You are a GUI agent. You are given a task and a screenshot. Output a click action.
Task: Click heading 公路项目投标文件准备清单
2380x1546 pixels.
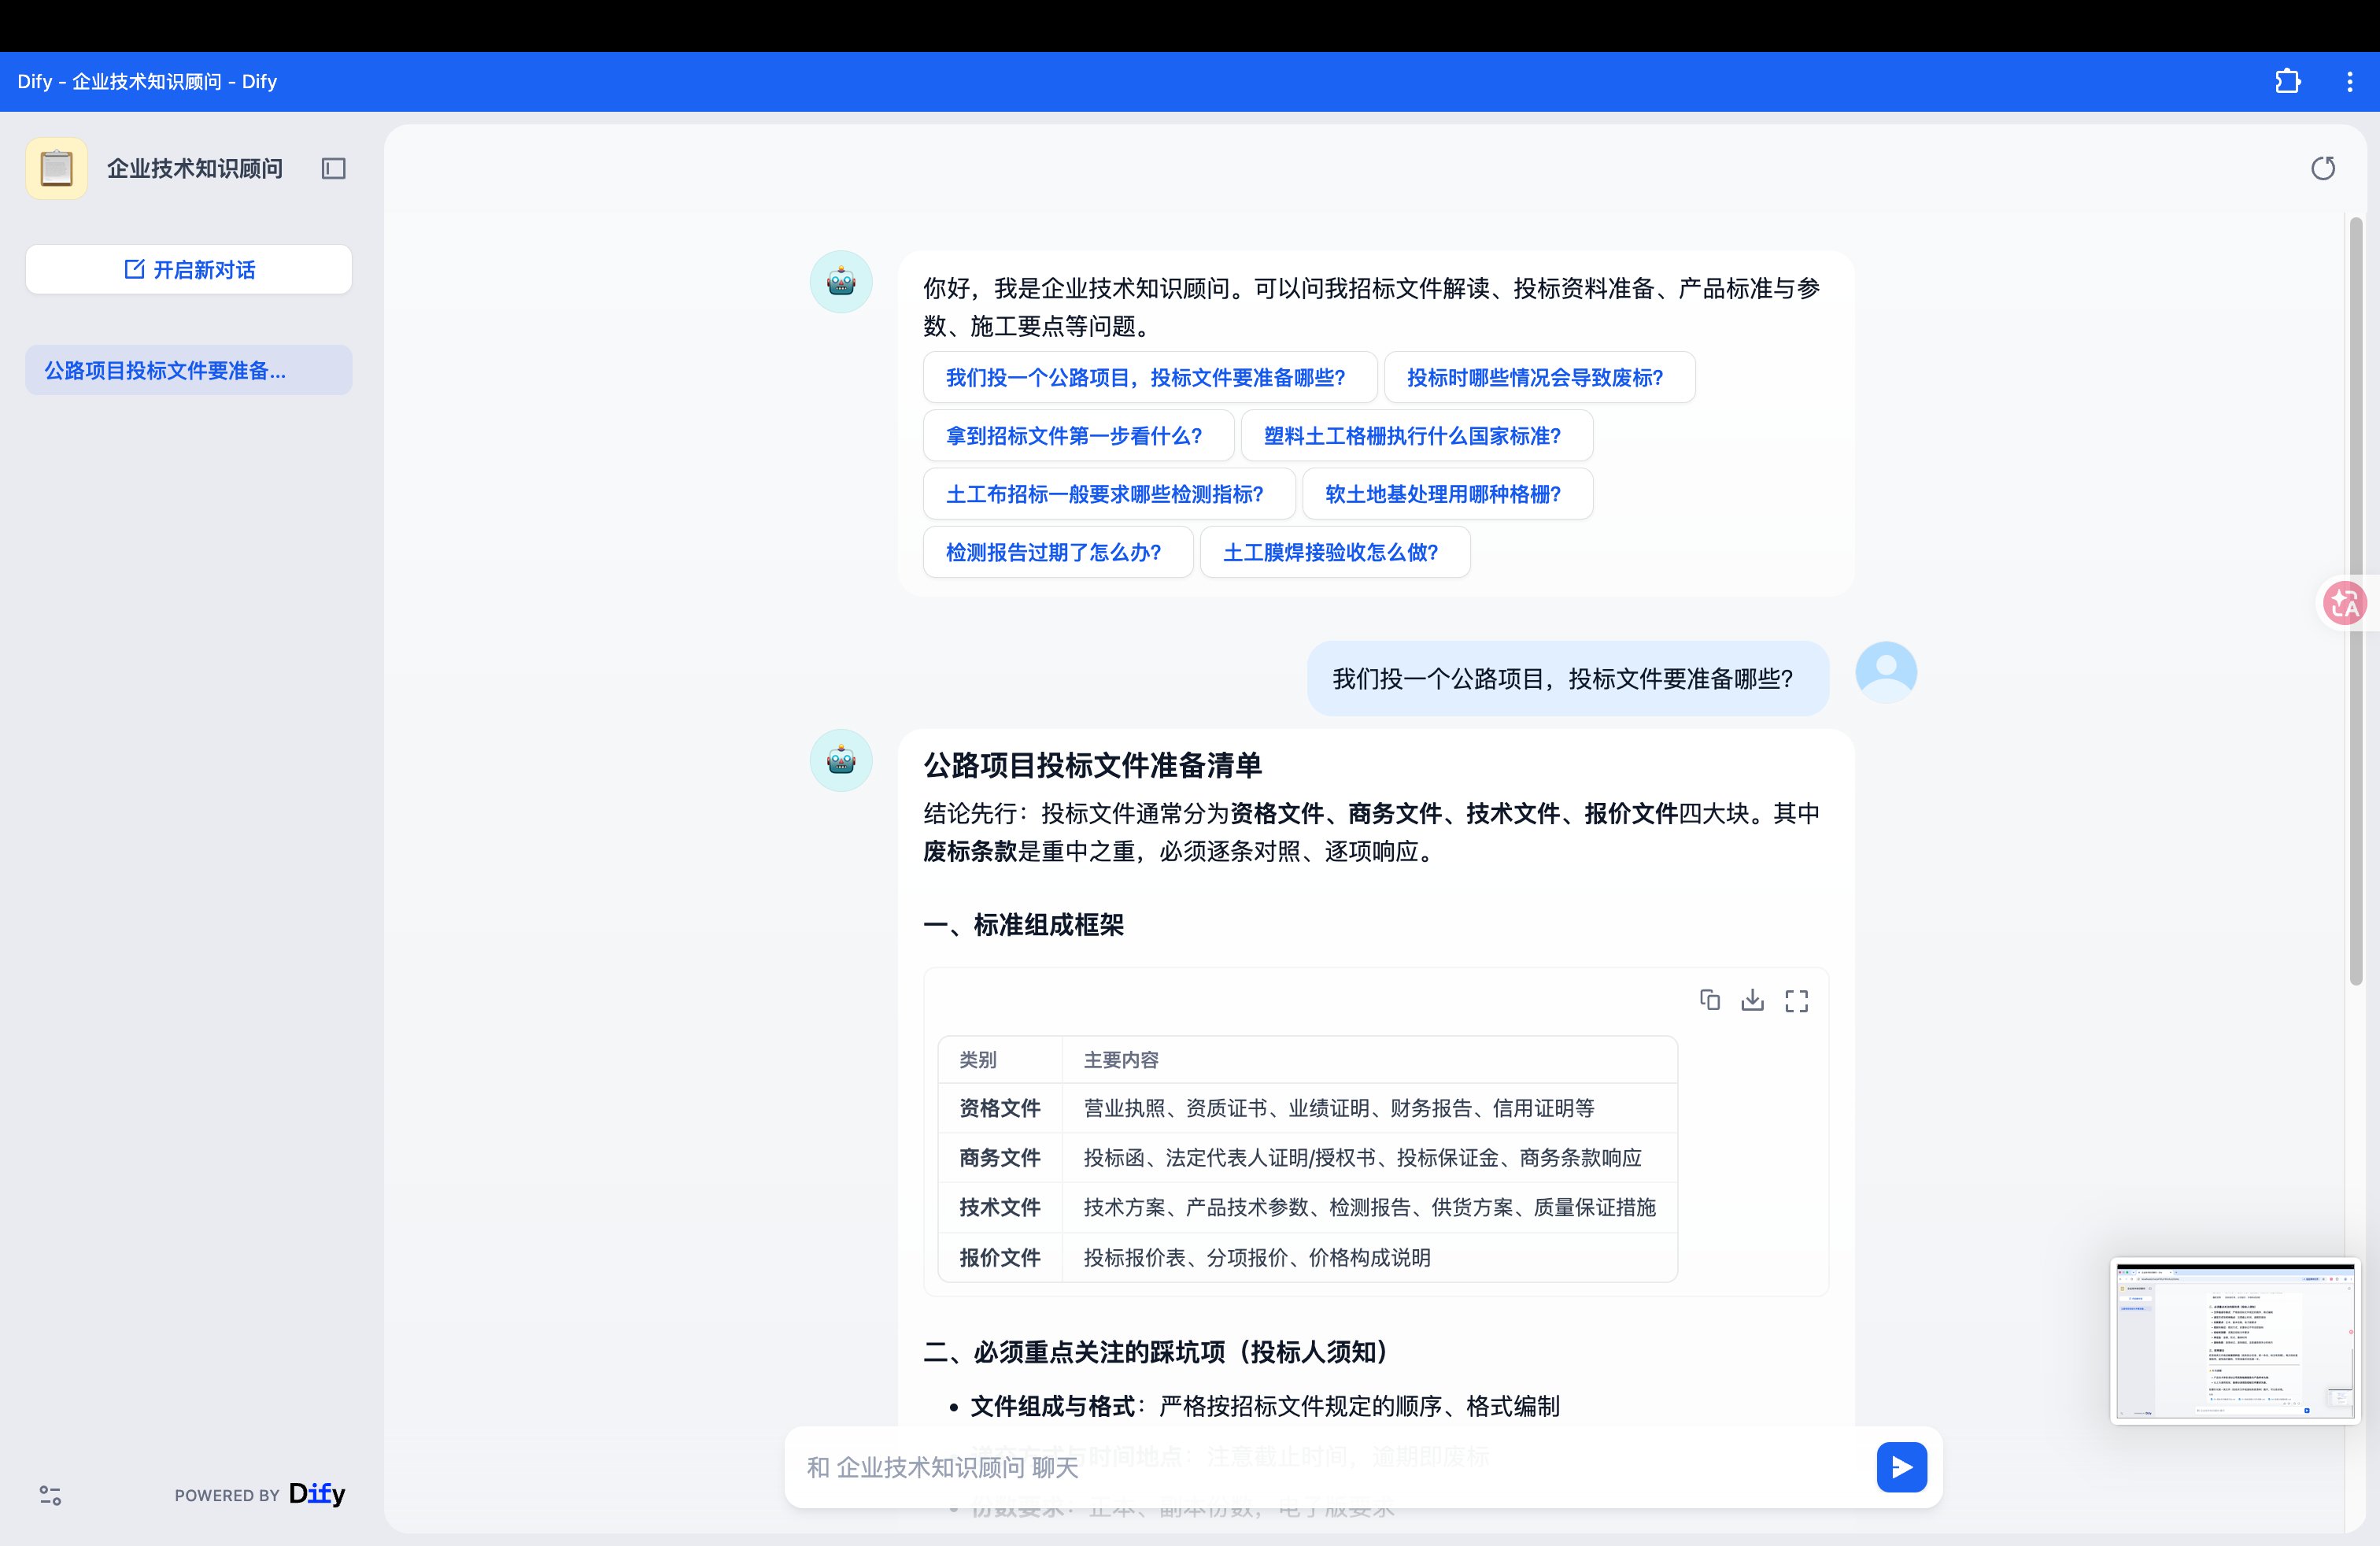coord(1092,765)
